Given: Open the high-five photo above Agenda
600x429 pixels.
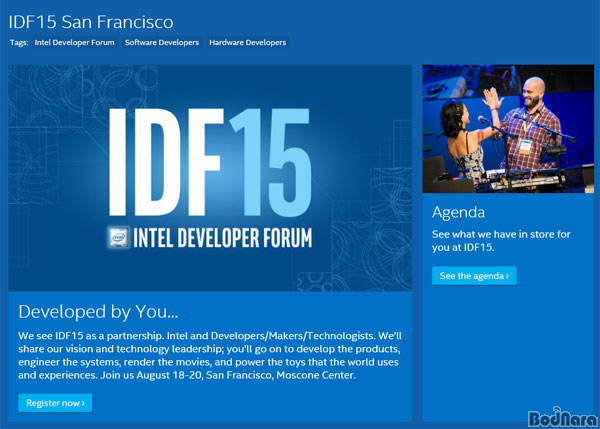Looking at the screenshot, I should 508,129.
